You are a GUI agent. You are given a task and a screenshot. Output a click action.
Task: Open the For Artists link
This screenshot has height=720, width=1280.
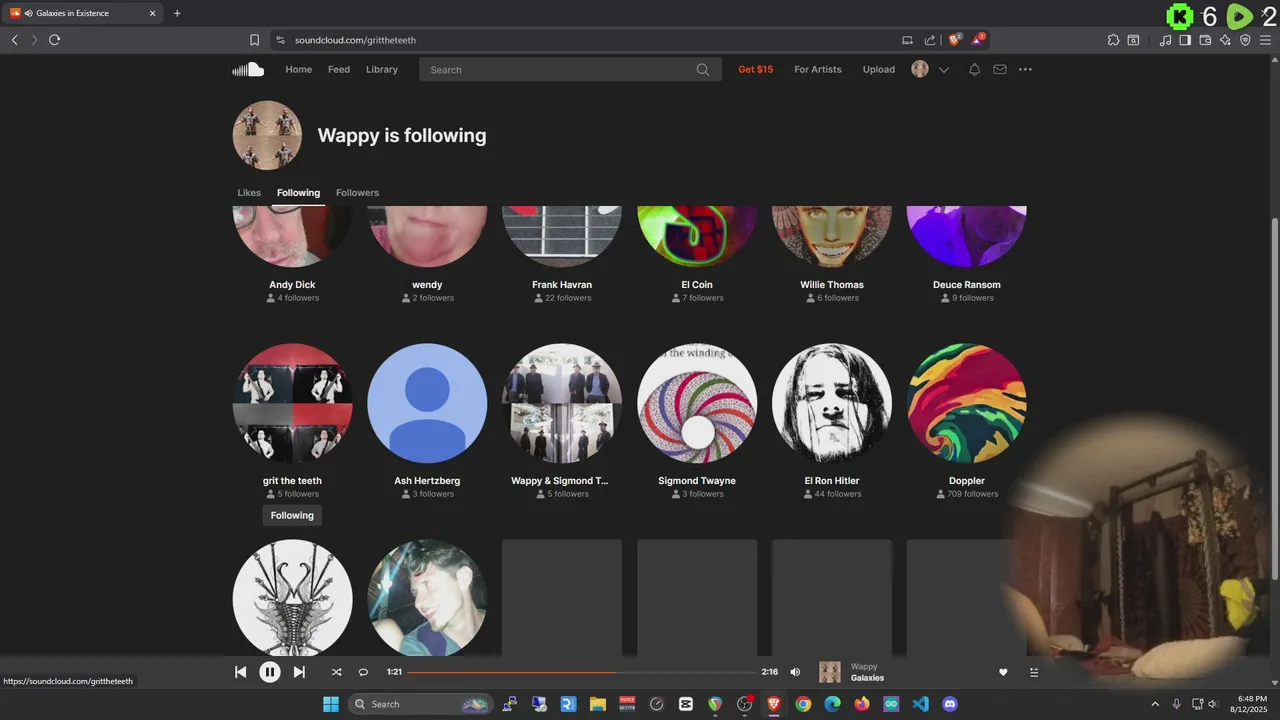coord(818,69)
